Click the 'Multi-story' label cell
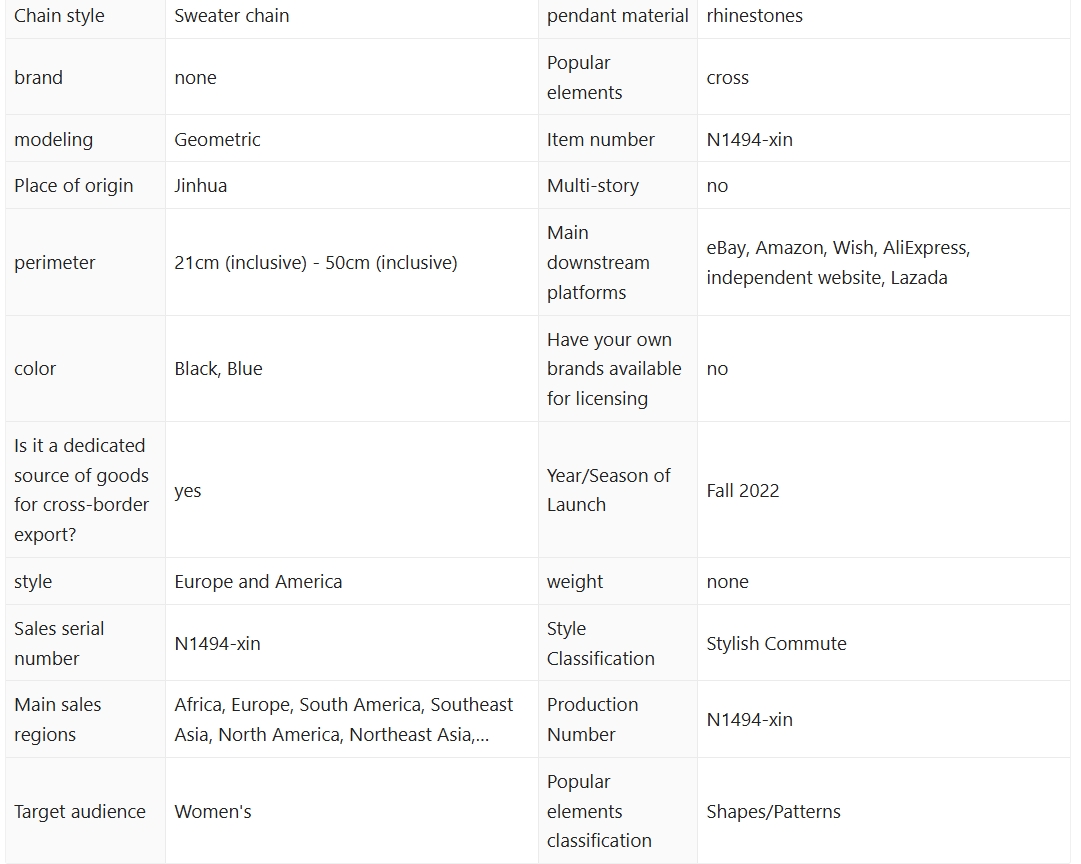Viewport: 1081px width, 864px height. (x=592, y=186)
